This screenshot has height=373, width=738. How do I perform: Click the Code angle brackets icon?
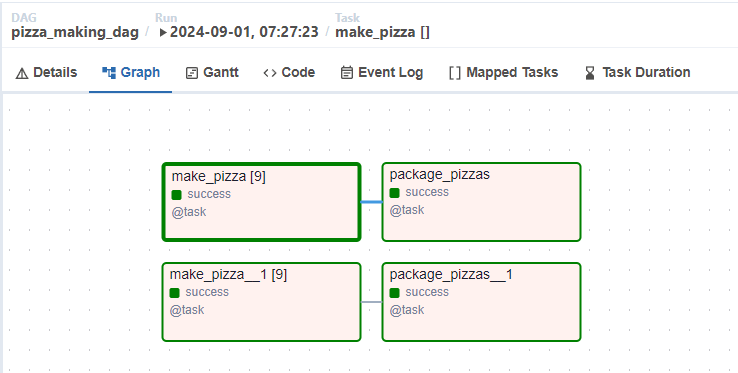[x=270, y=73]
